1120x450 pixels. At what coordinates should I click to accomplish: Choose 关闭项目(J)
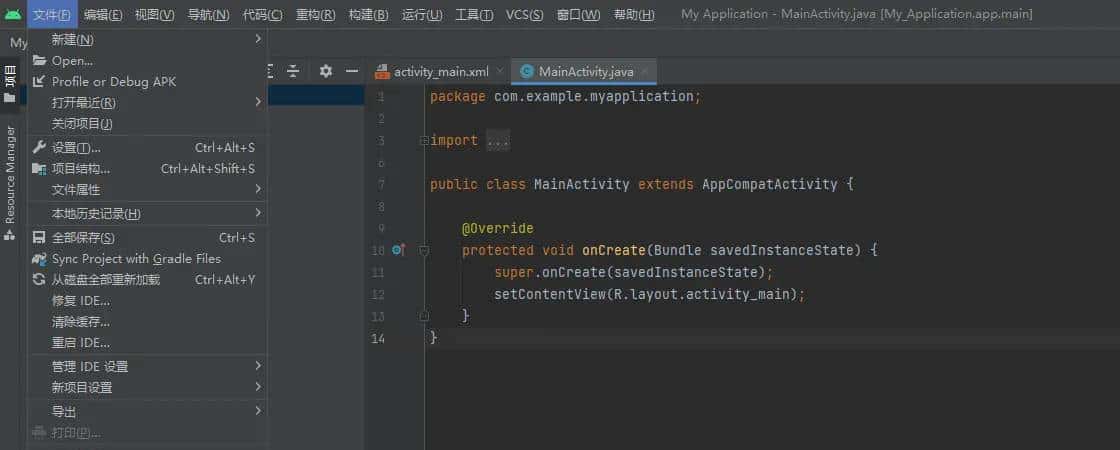(x=147, y=124)
